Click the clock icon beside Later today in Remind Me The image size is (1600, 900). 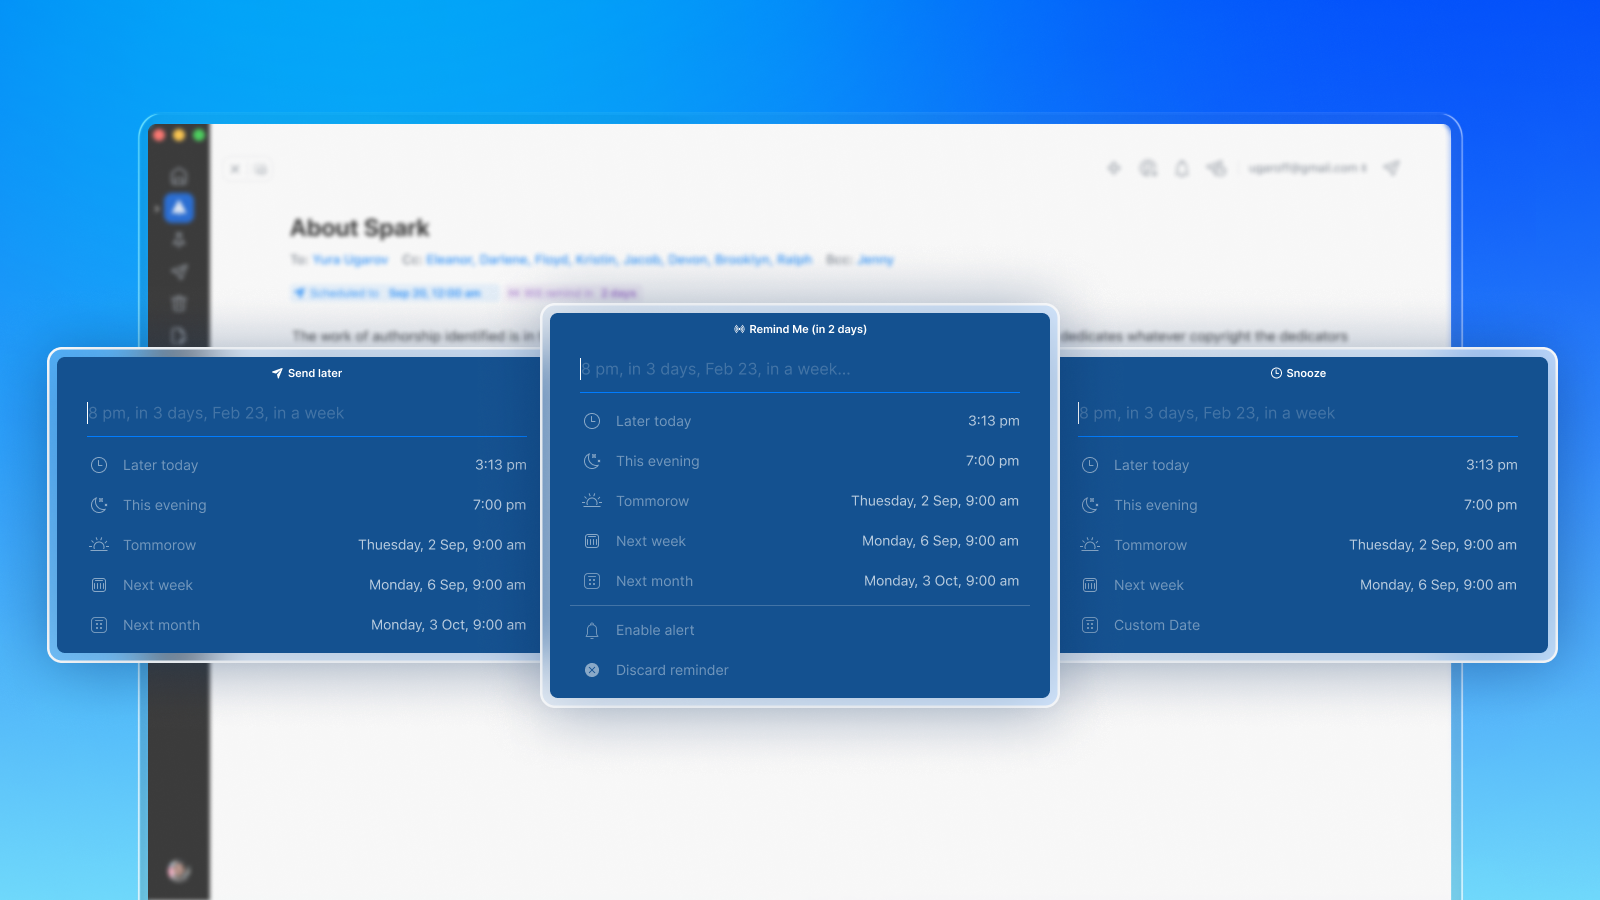(x=592, y=421)
